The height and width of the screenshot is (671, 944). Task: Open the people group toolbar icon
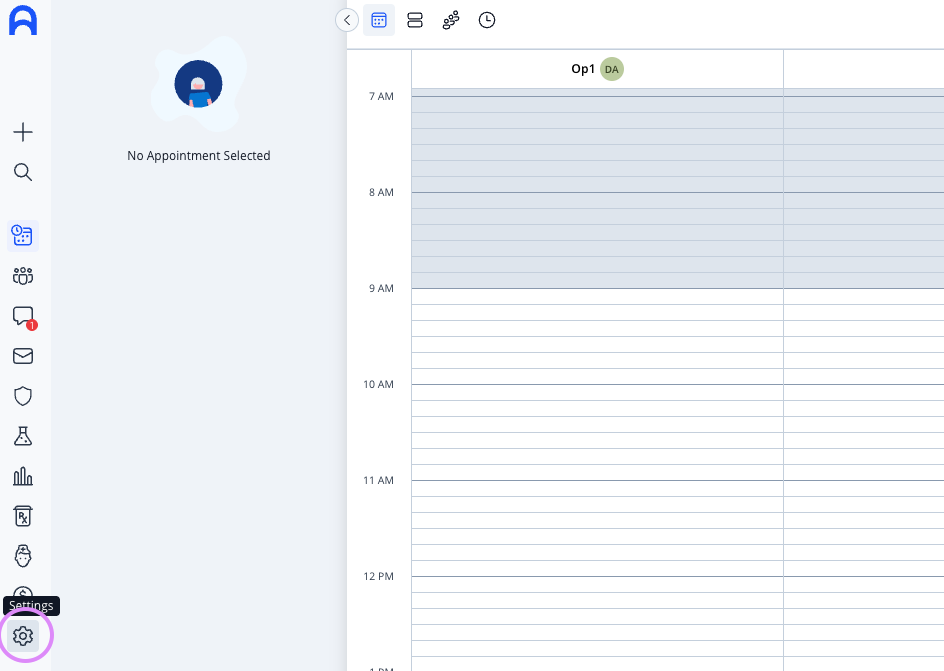451,20
